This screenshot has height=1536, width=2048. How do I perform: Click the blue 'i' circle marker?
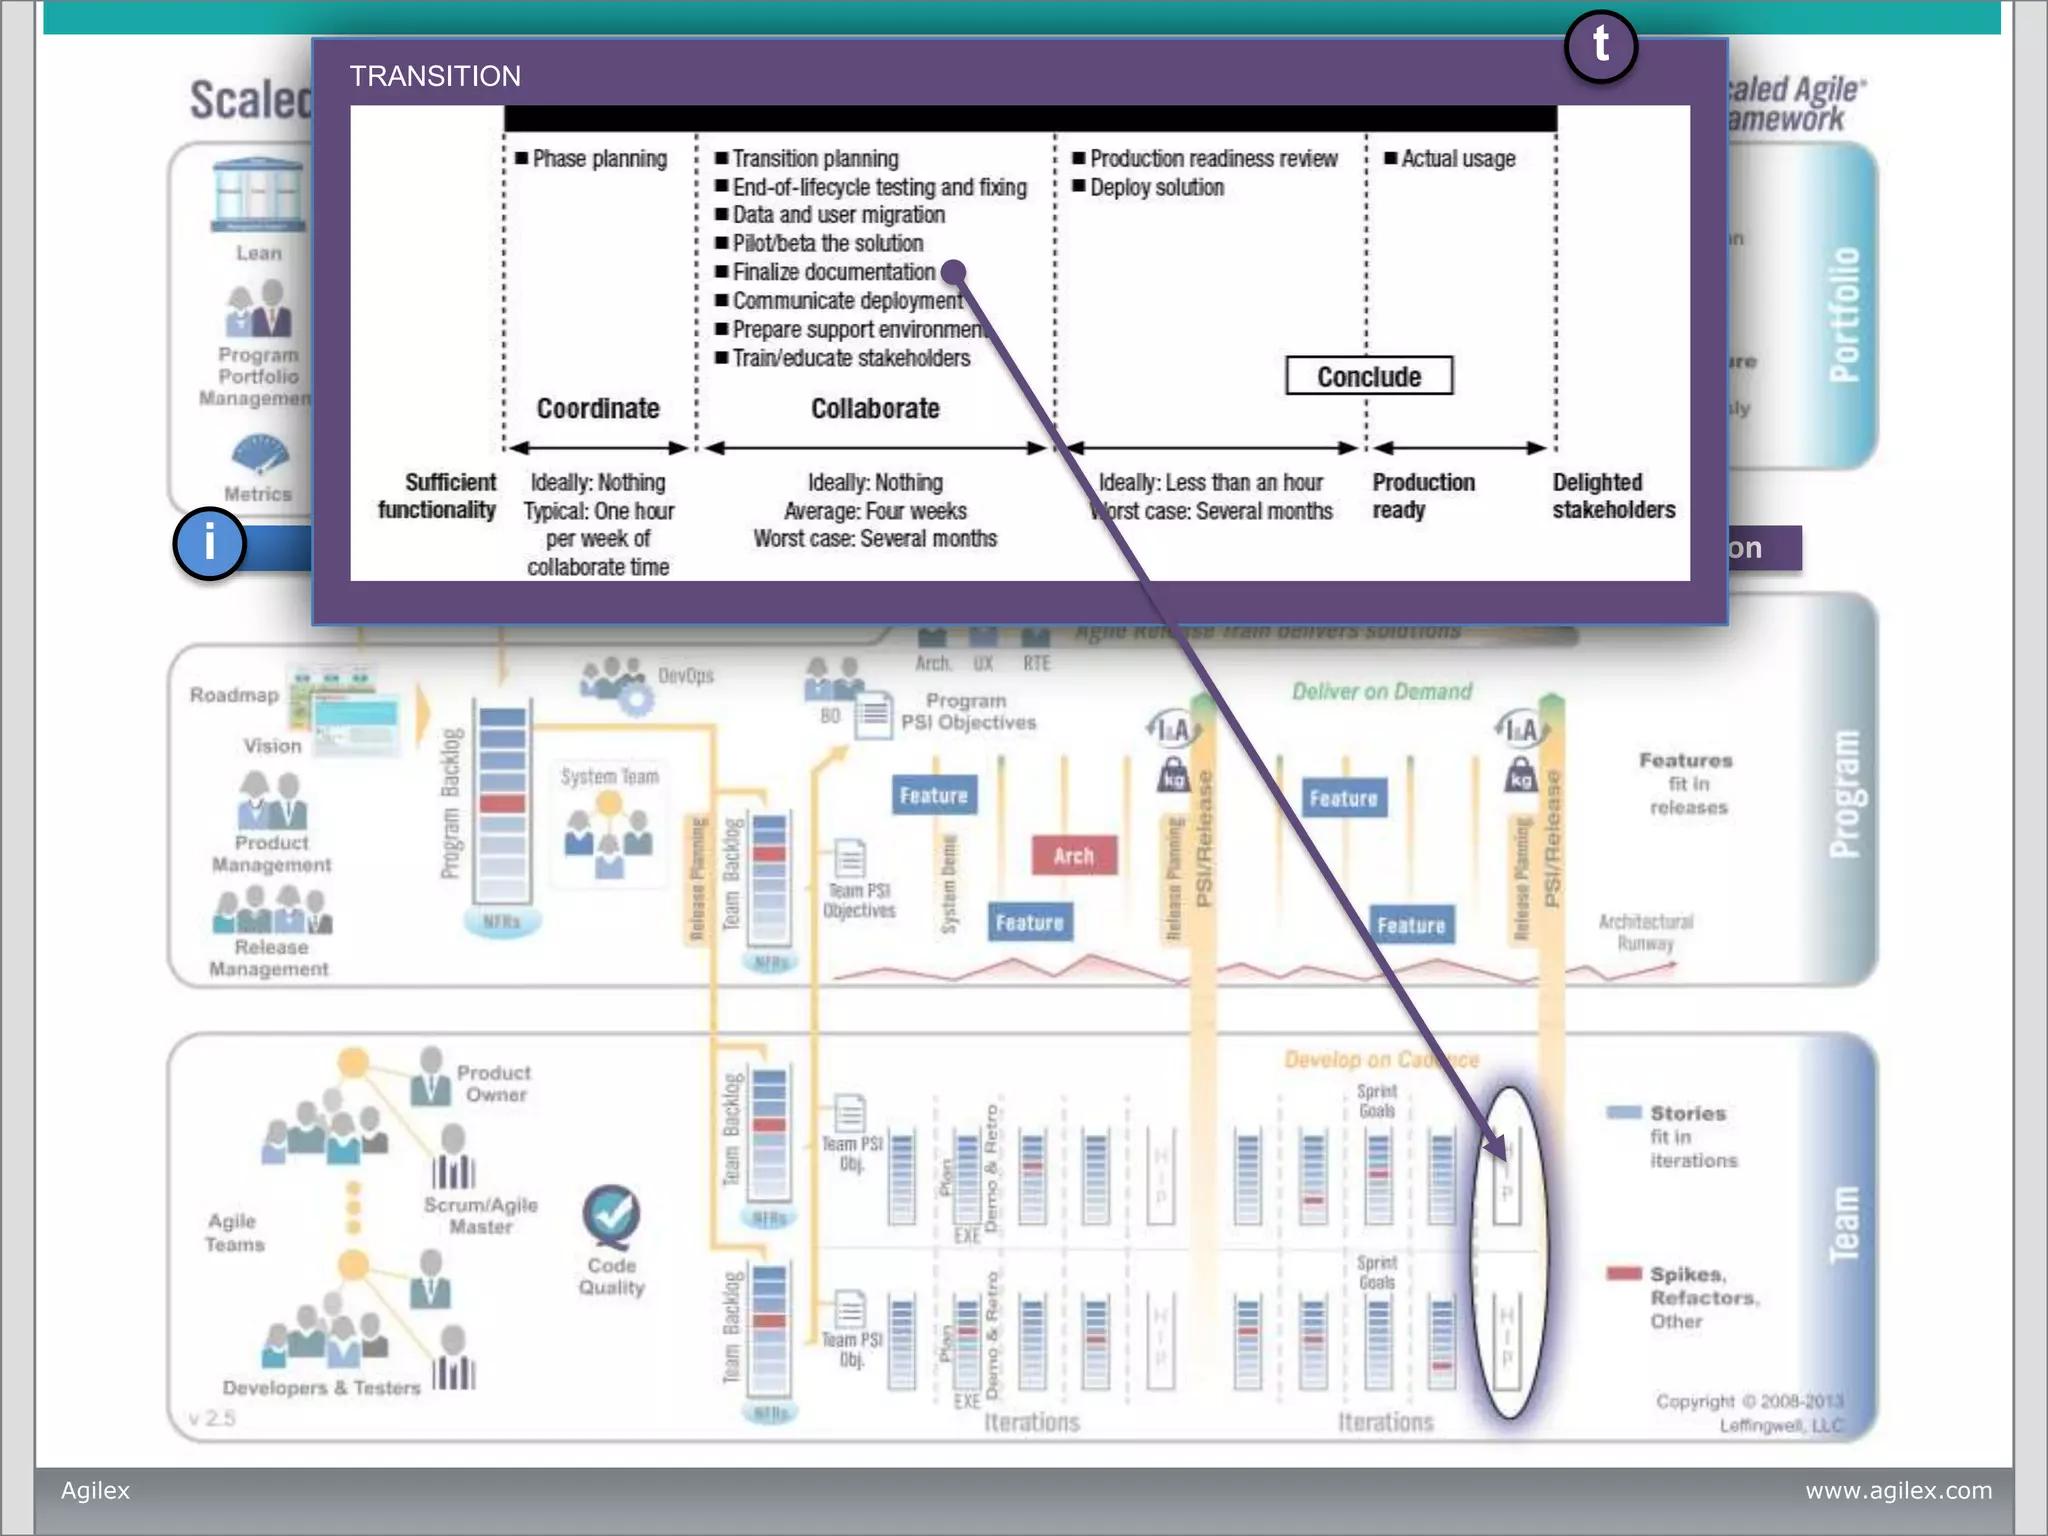tap(209, 544)
